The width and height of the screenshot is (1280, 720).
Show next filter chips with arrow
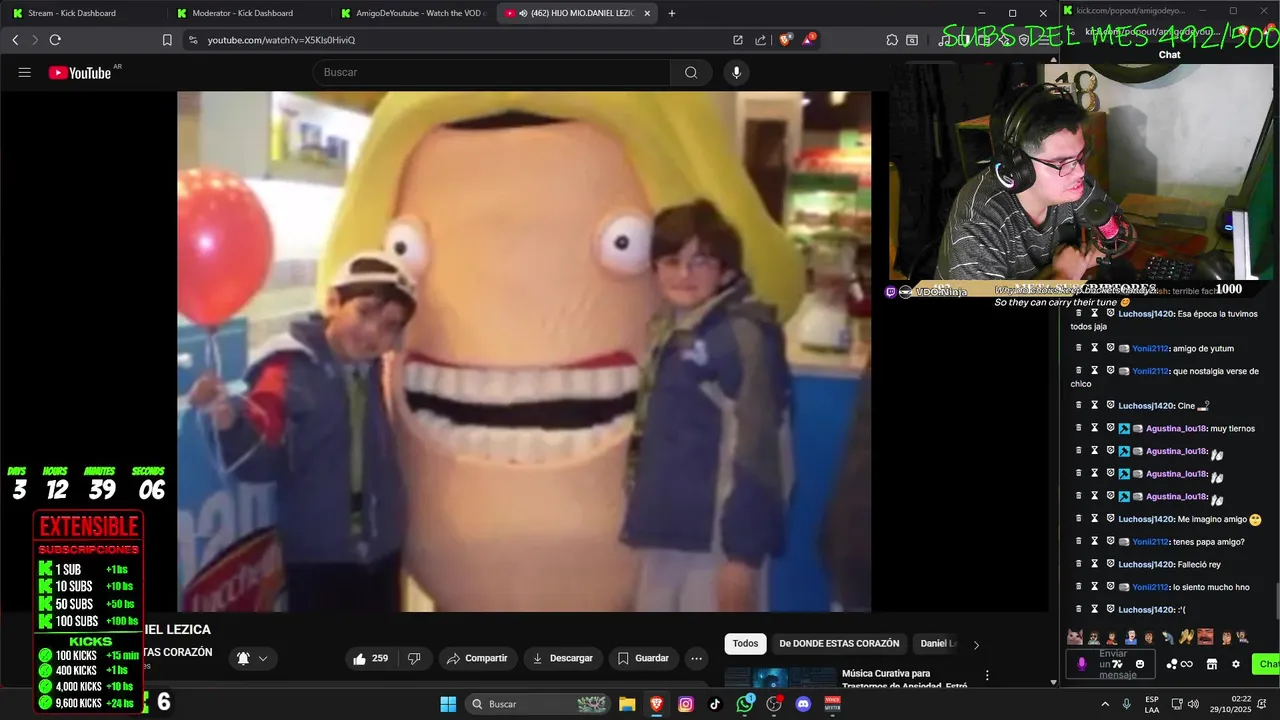(976, 644)
